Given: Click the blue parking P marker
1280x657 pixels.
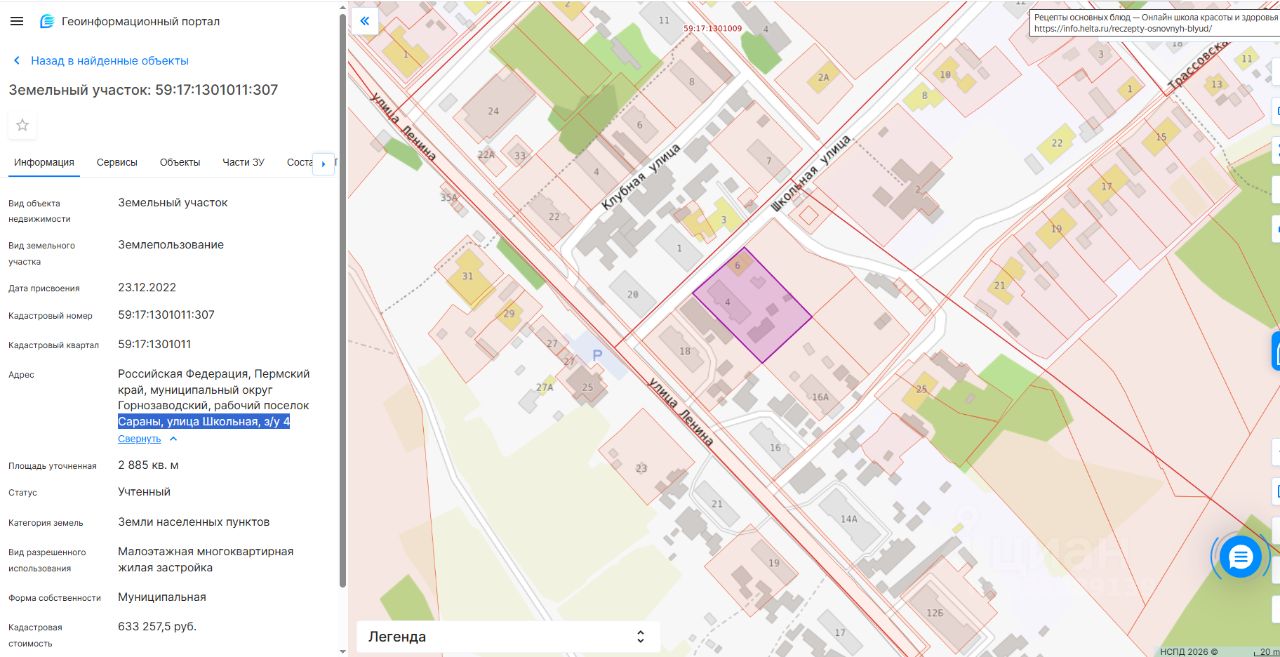Looking at the screenshot, I should tap(597, 355).
